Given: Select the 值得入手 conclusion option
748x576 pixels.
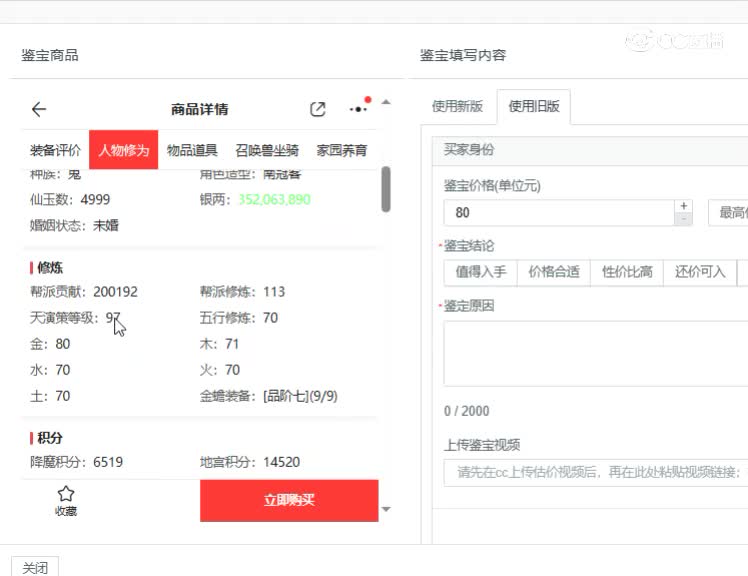Looking at the screenshot, I should coord(481,272).
